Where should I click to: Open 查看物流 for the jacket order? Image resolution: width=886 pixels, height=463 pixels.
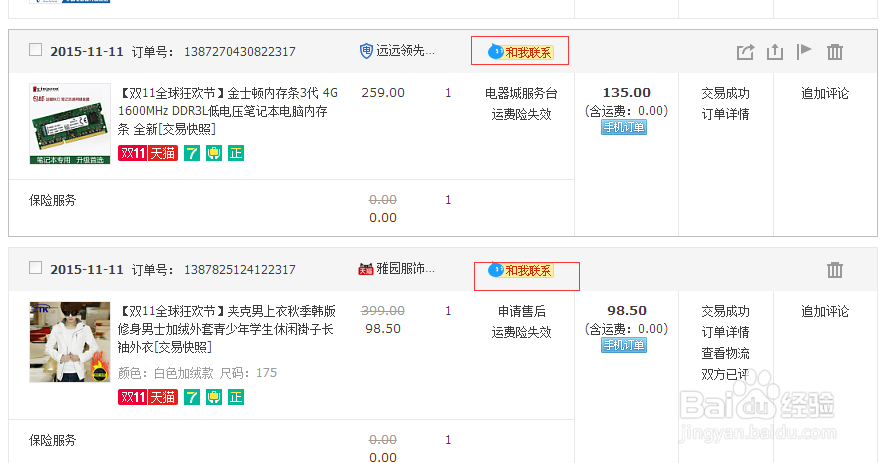(725, 353)
